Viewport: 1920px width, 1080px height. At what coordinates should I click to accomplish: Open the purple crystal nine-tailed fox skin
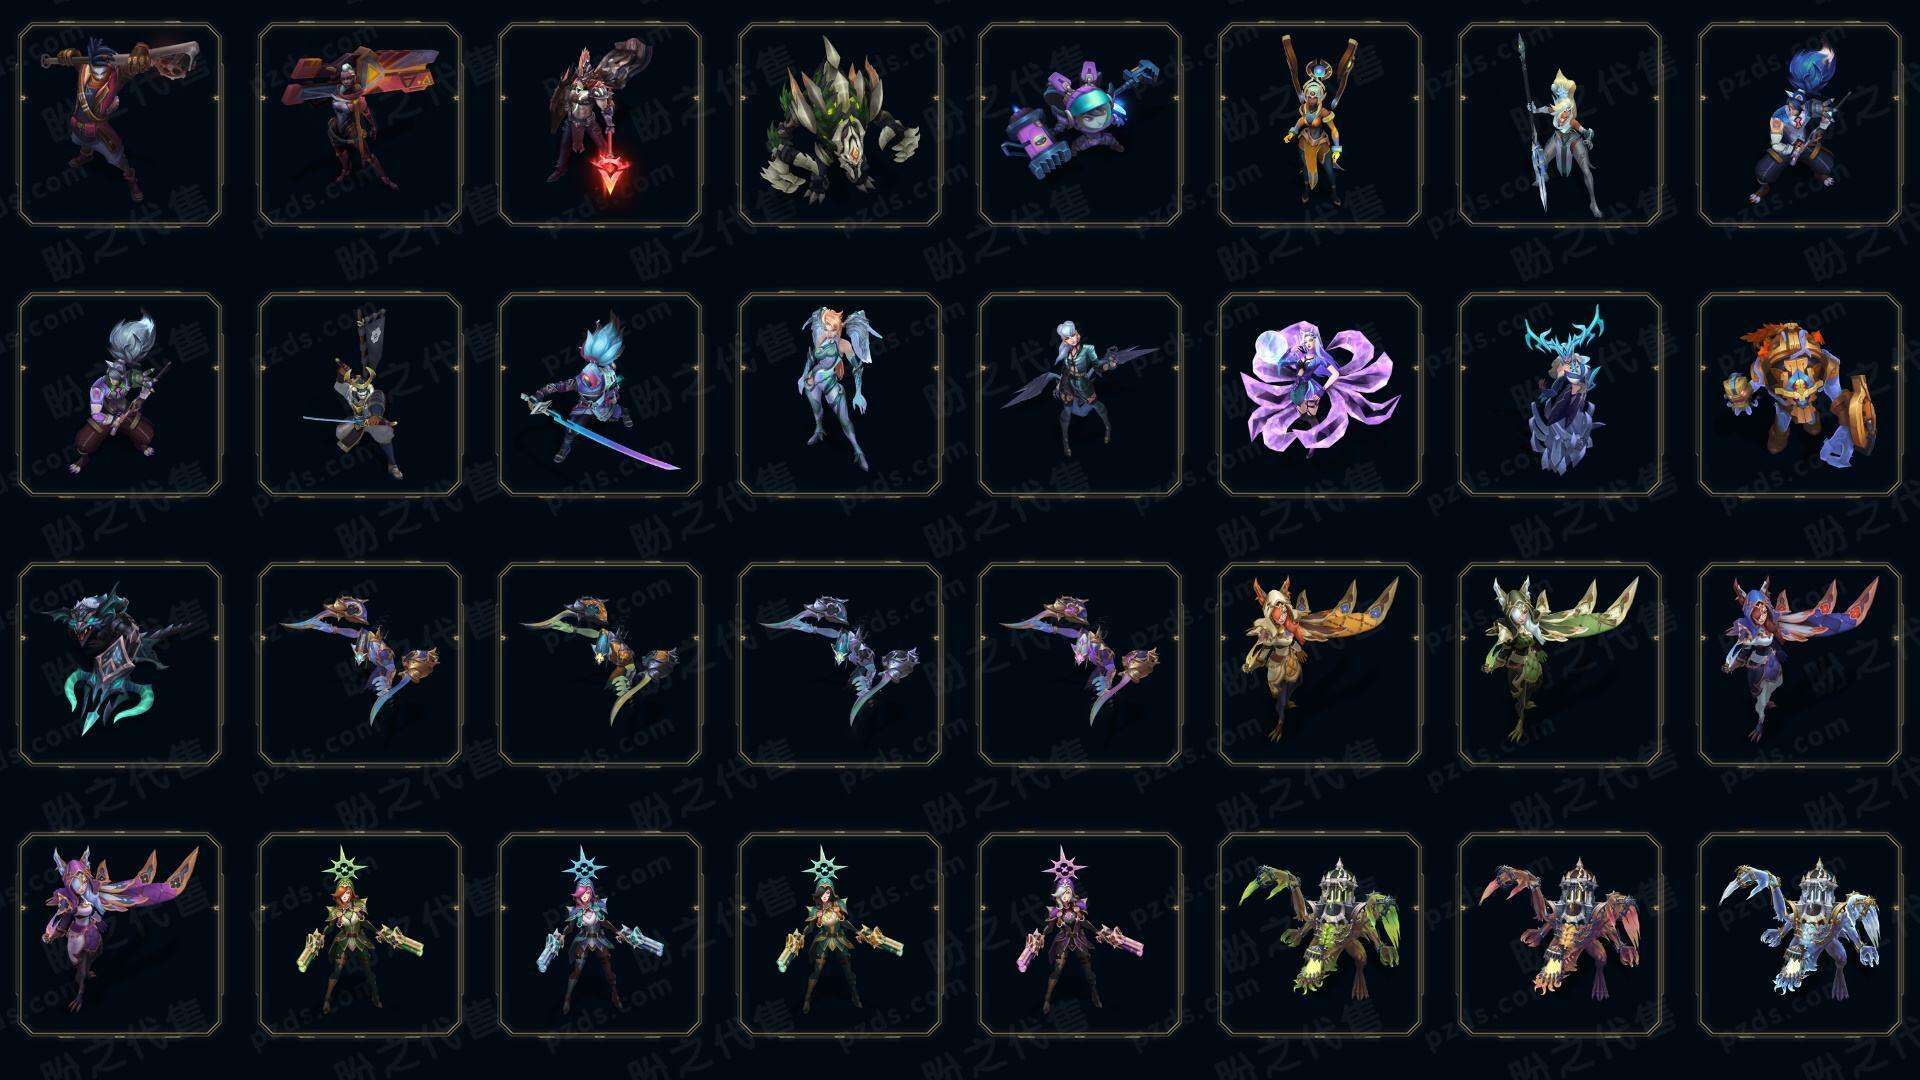pos(1320,394)
